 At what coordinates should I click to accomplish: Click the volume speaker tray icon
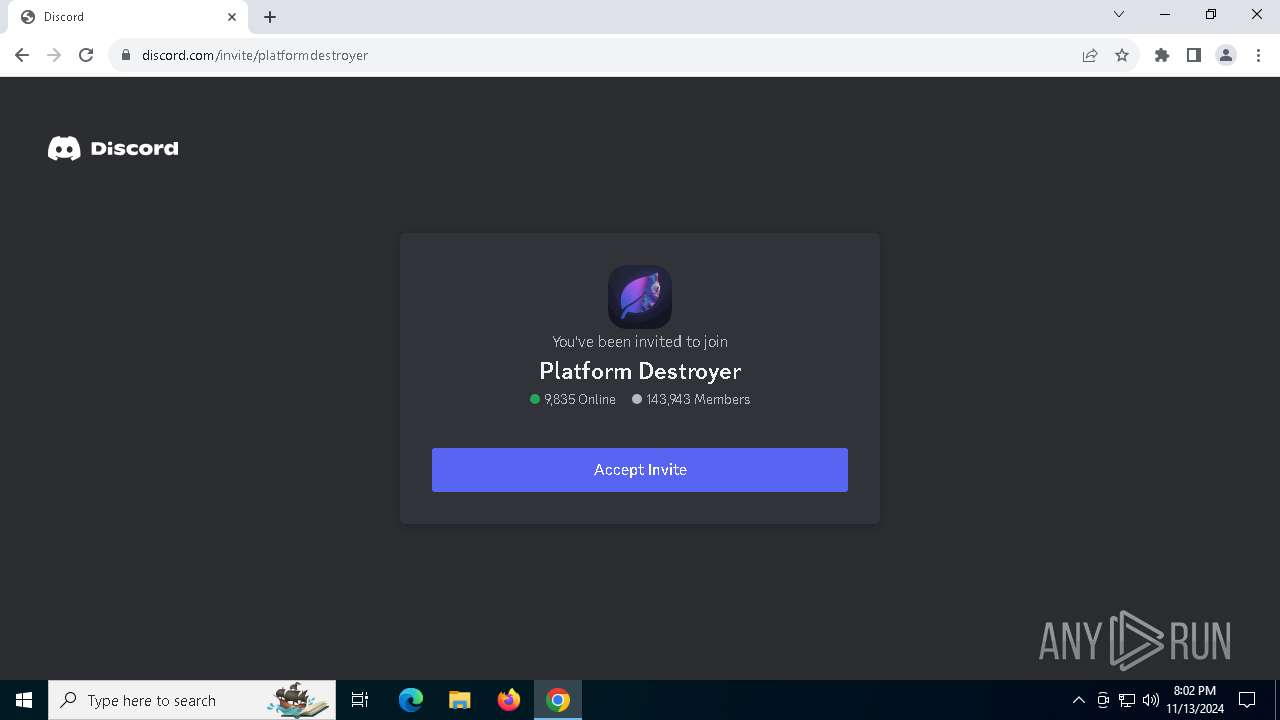[1151, 700]
